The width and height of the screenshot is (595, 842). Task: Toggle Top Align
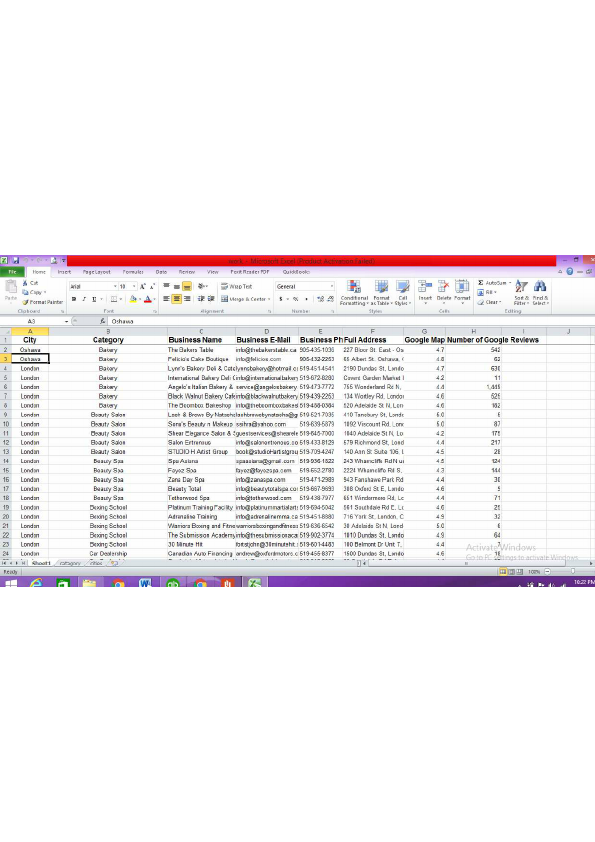166,286
